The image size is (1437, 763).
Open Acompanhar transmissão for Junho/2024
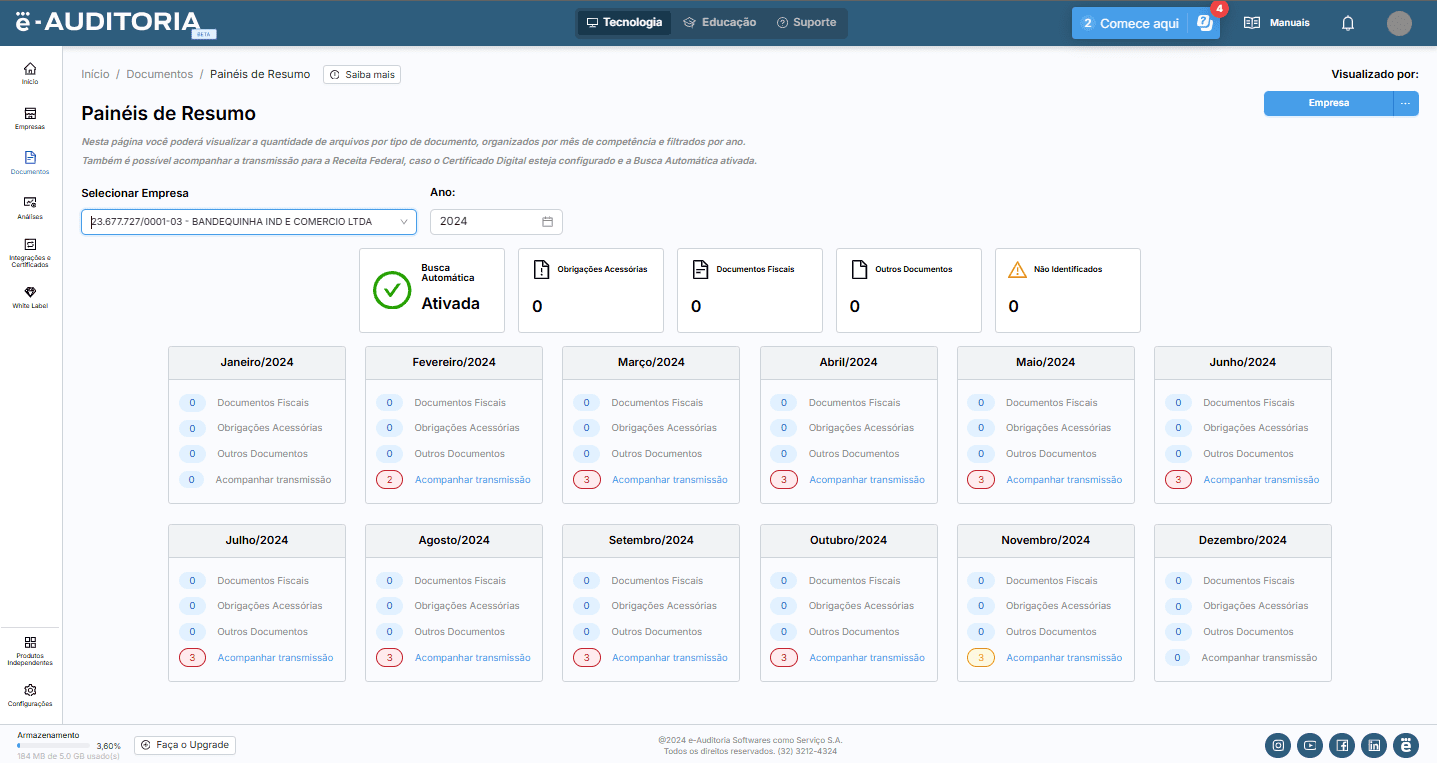(x=1261, y=480)
